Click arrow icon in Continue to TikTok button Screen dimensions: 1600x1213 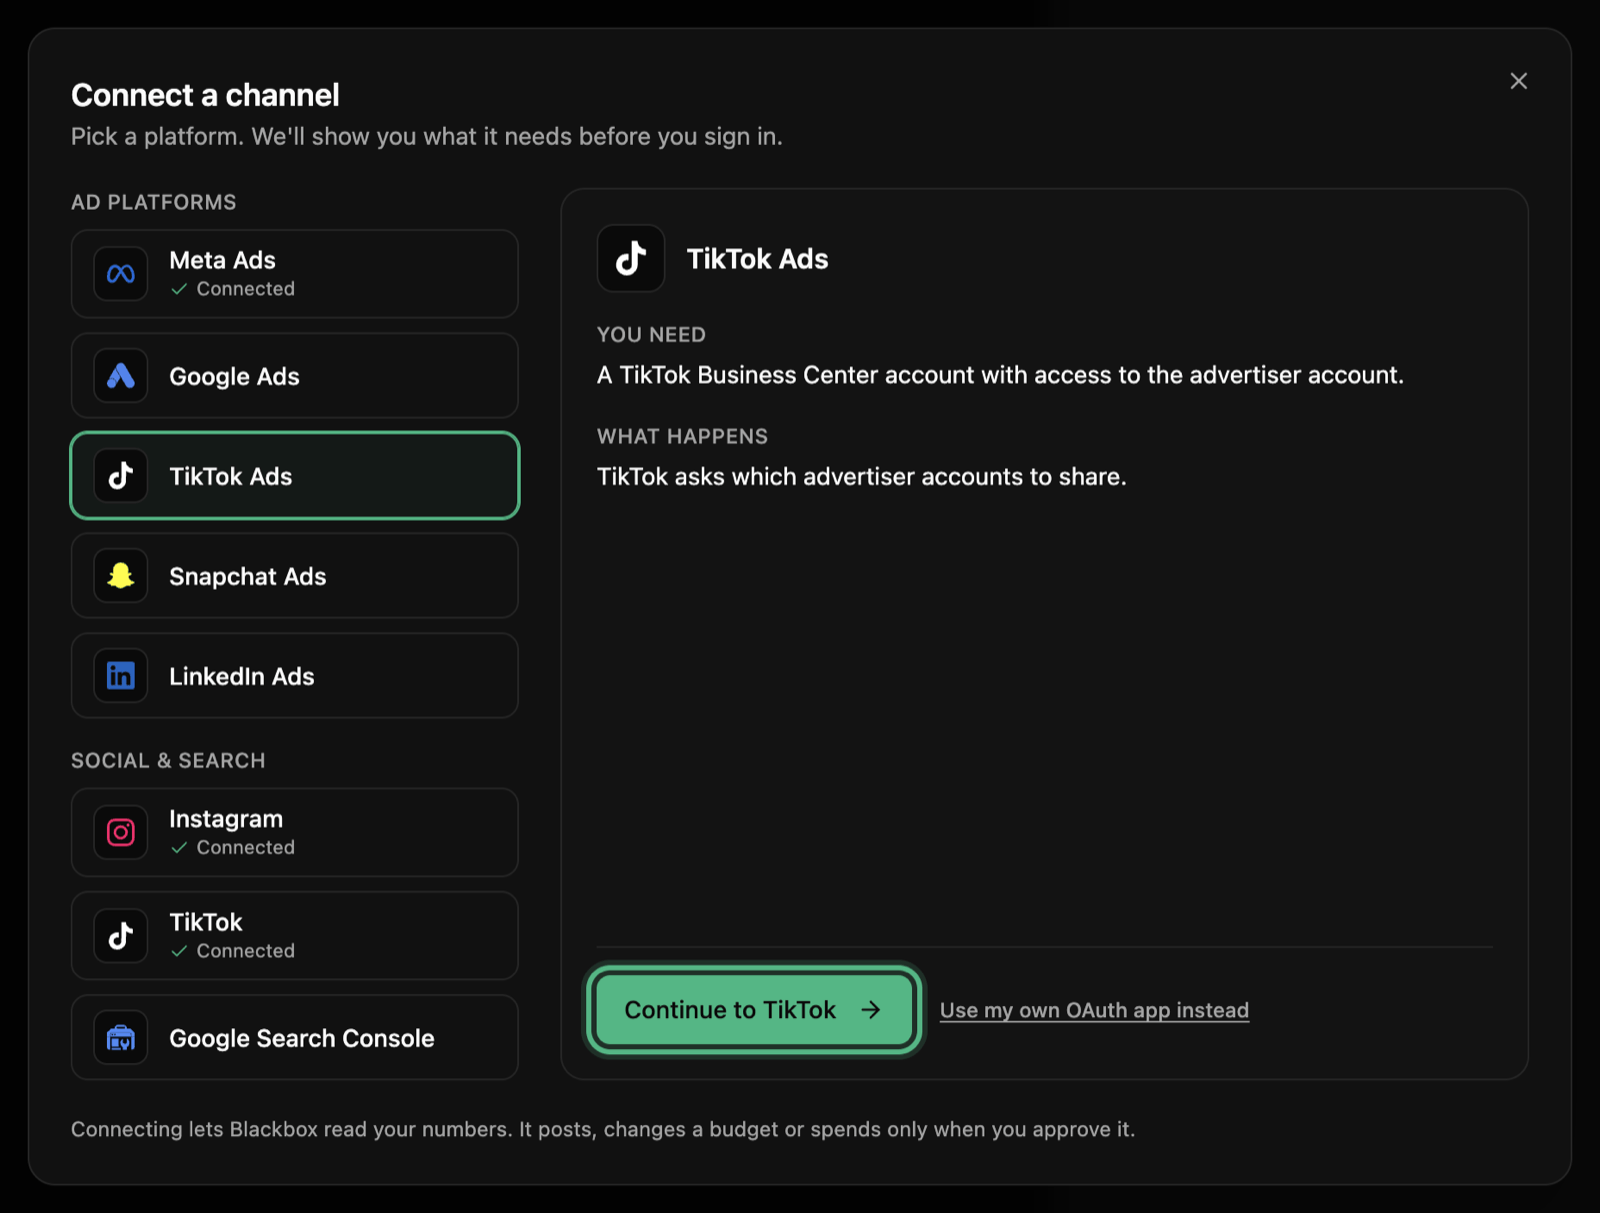tap(871, 1010)
